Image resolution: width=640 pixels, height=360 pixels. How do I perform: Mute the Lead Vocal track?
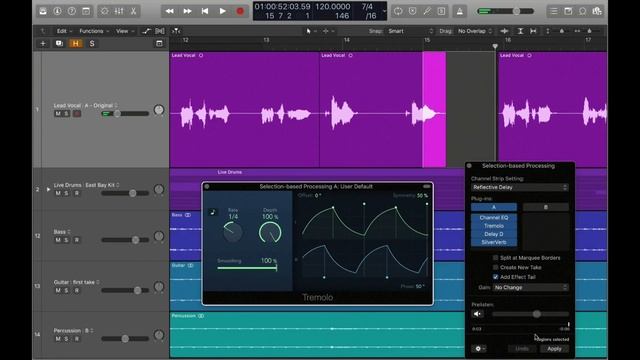coord(58,113)
